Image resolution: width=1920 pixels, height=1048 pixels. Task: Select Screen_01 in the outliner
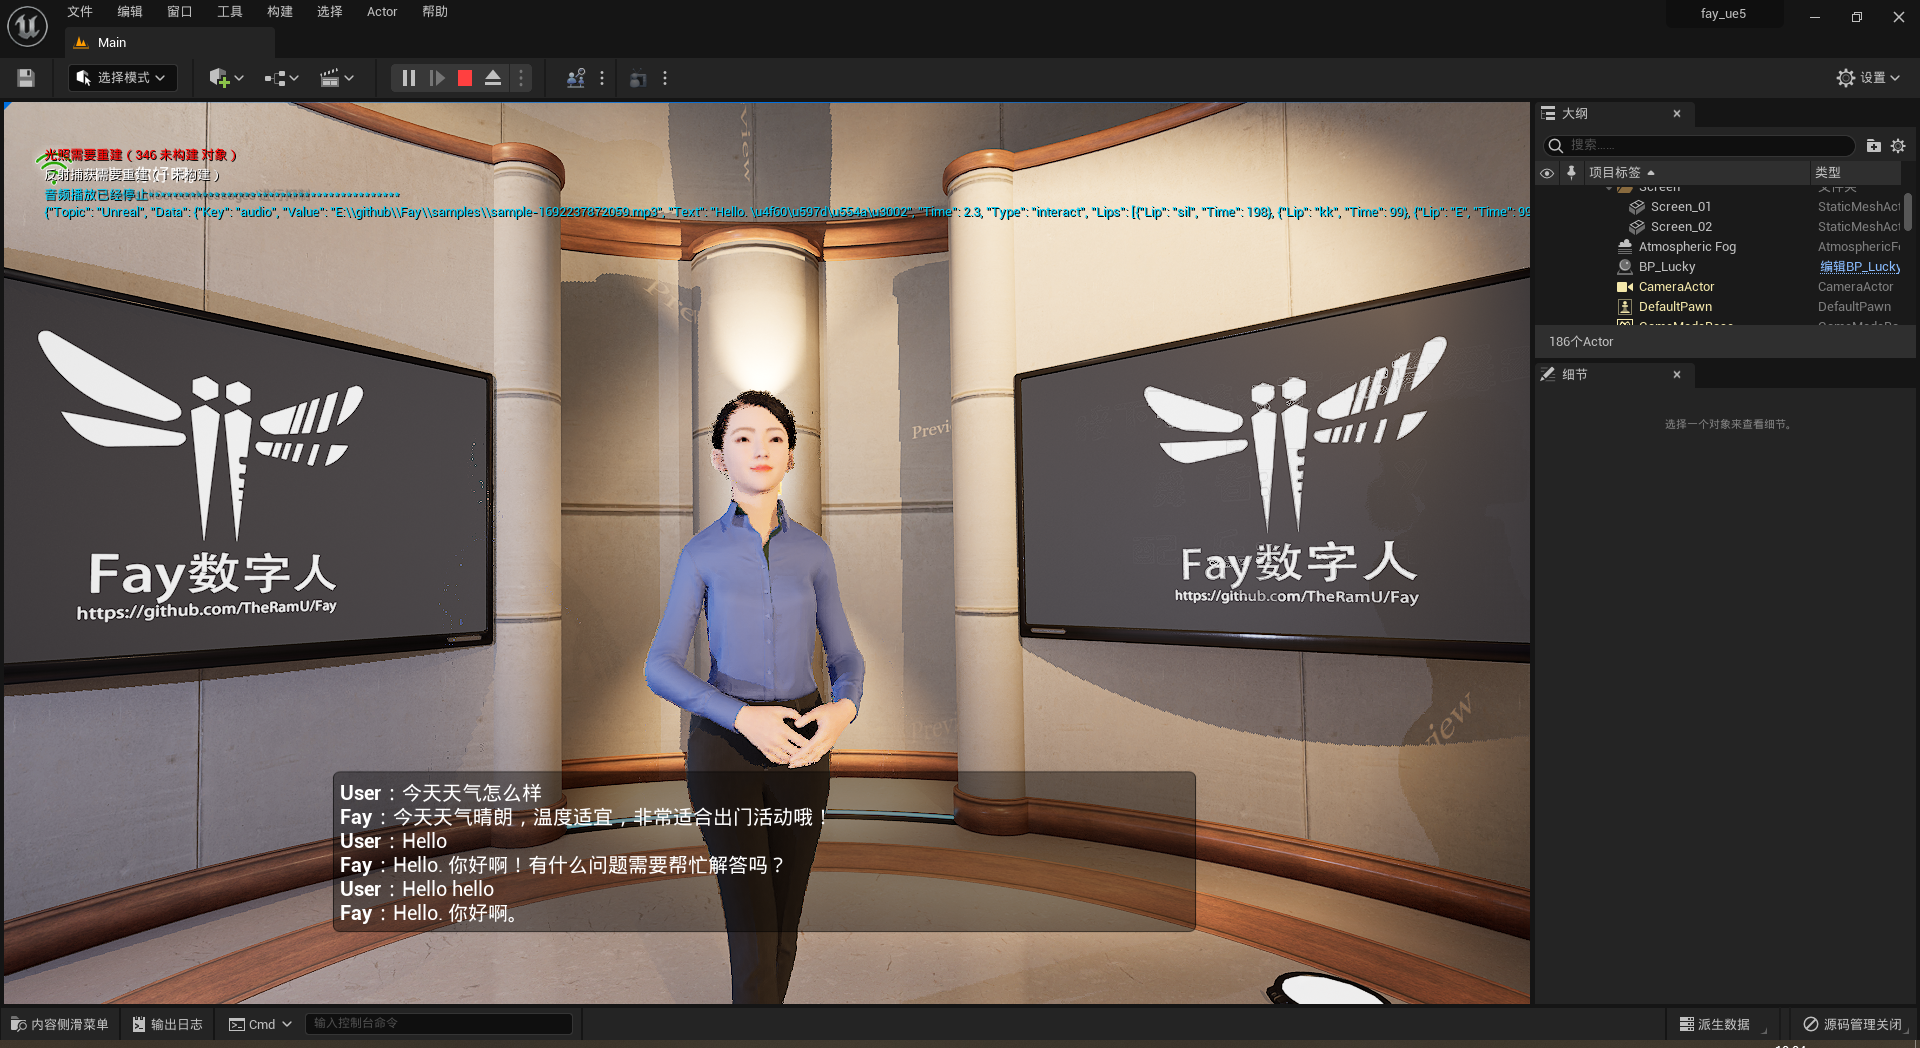(x=1680, y=207)
